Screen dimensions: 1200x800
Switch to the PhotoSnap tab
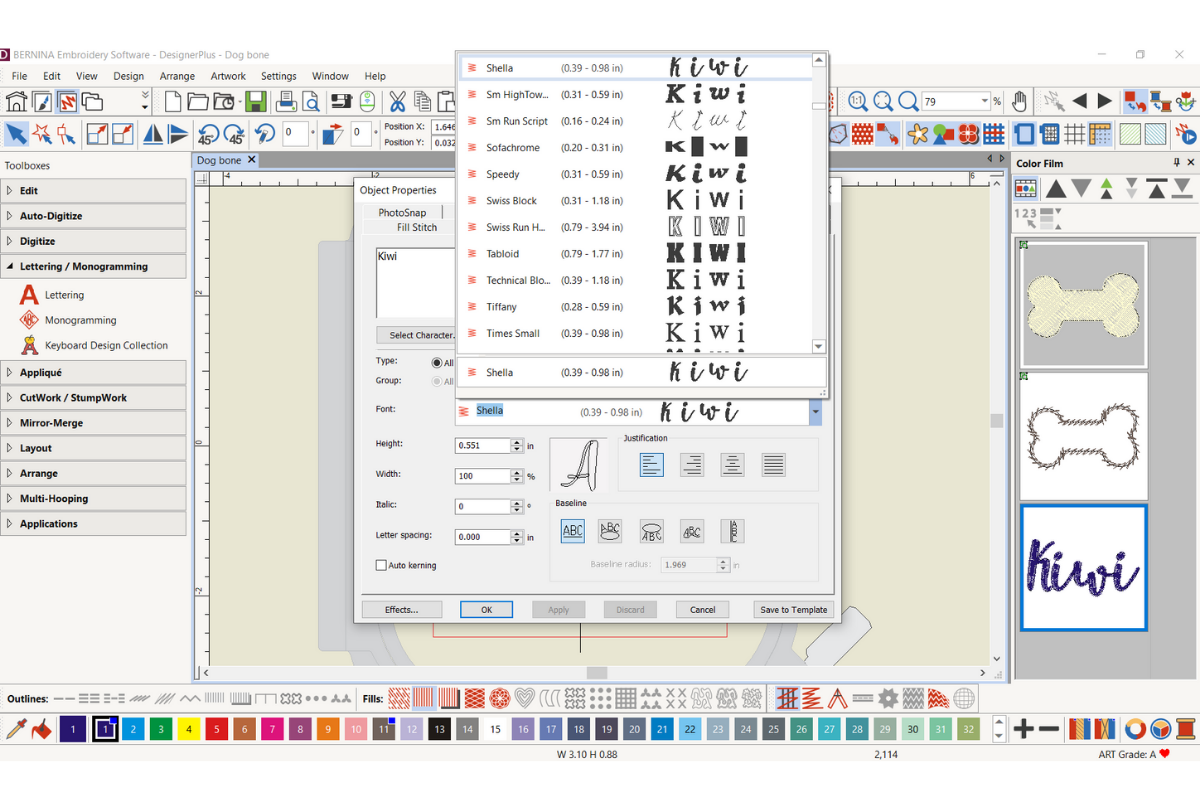click(402, 213)
